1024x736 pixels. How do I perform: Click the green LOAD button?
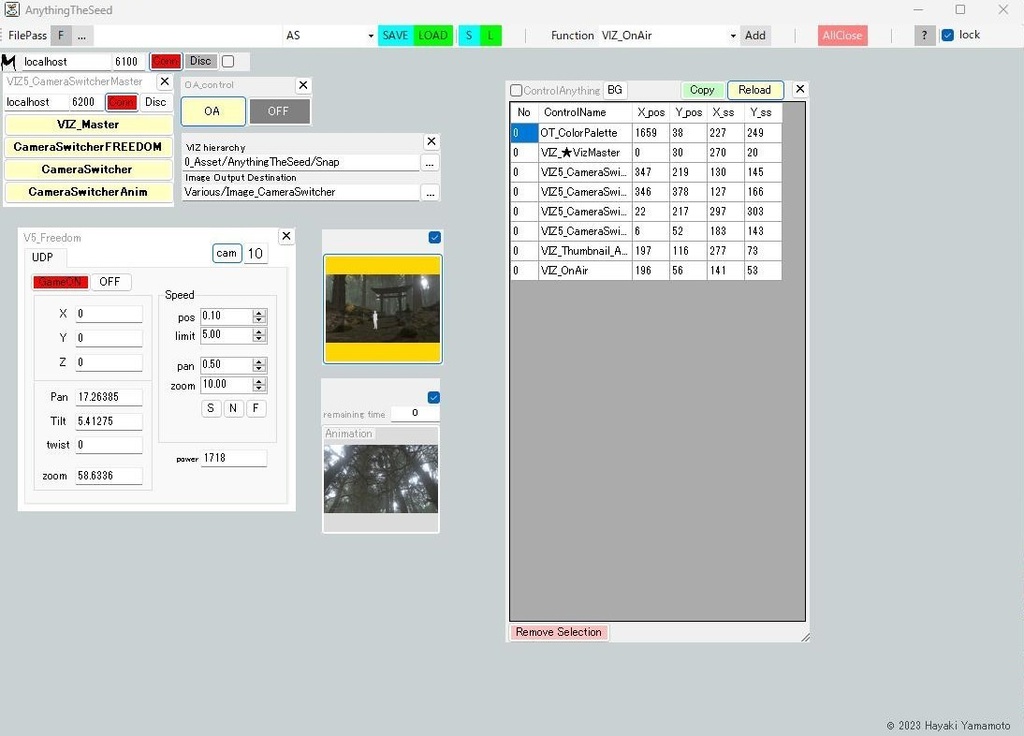tap(433, 35)
